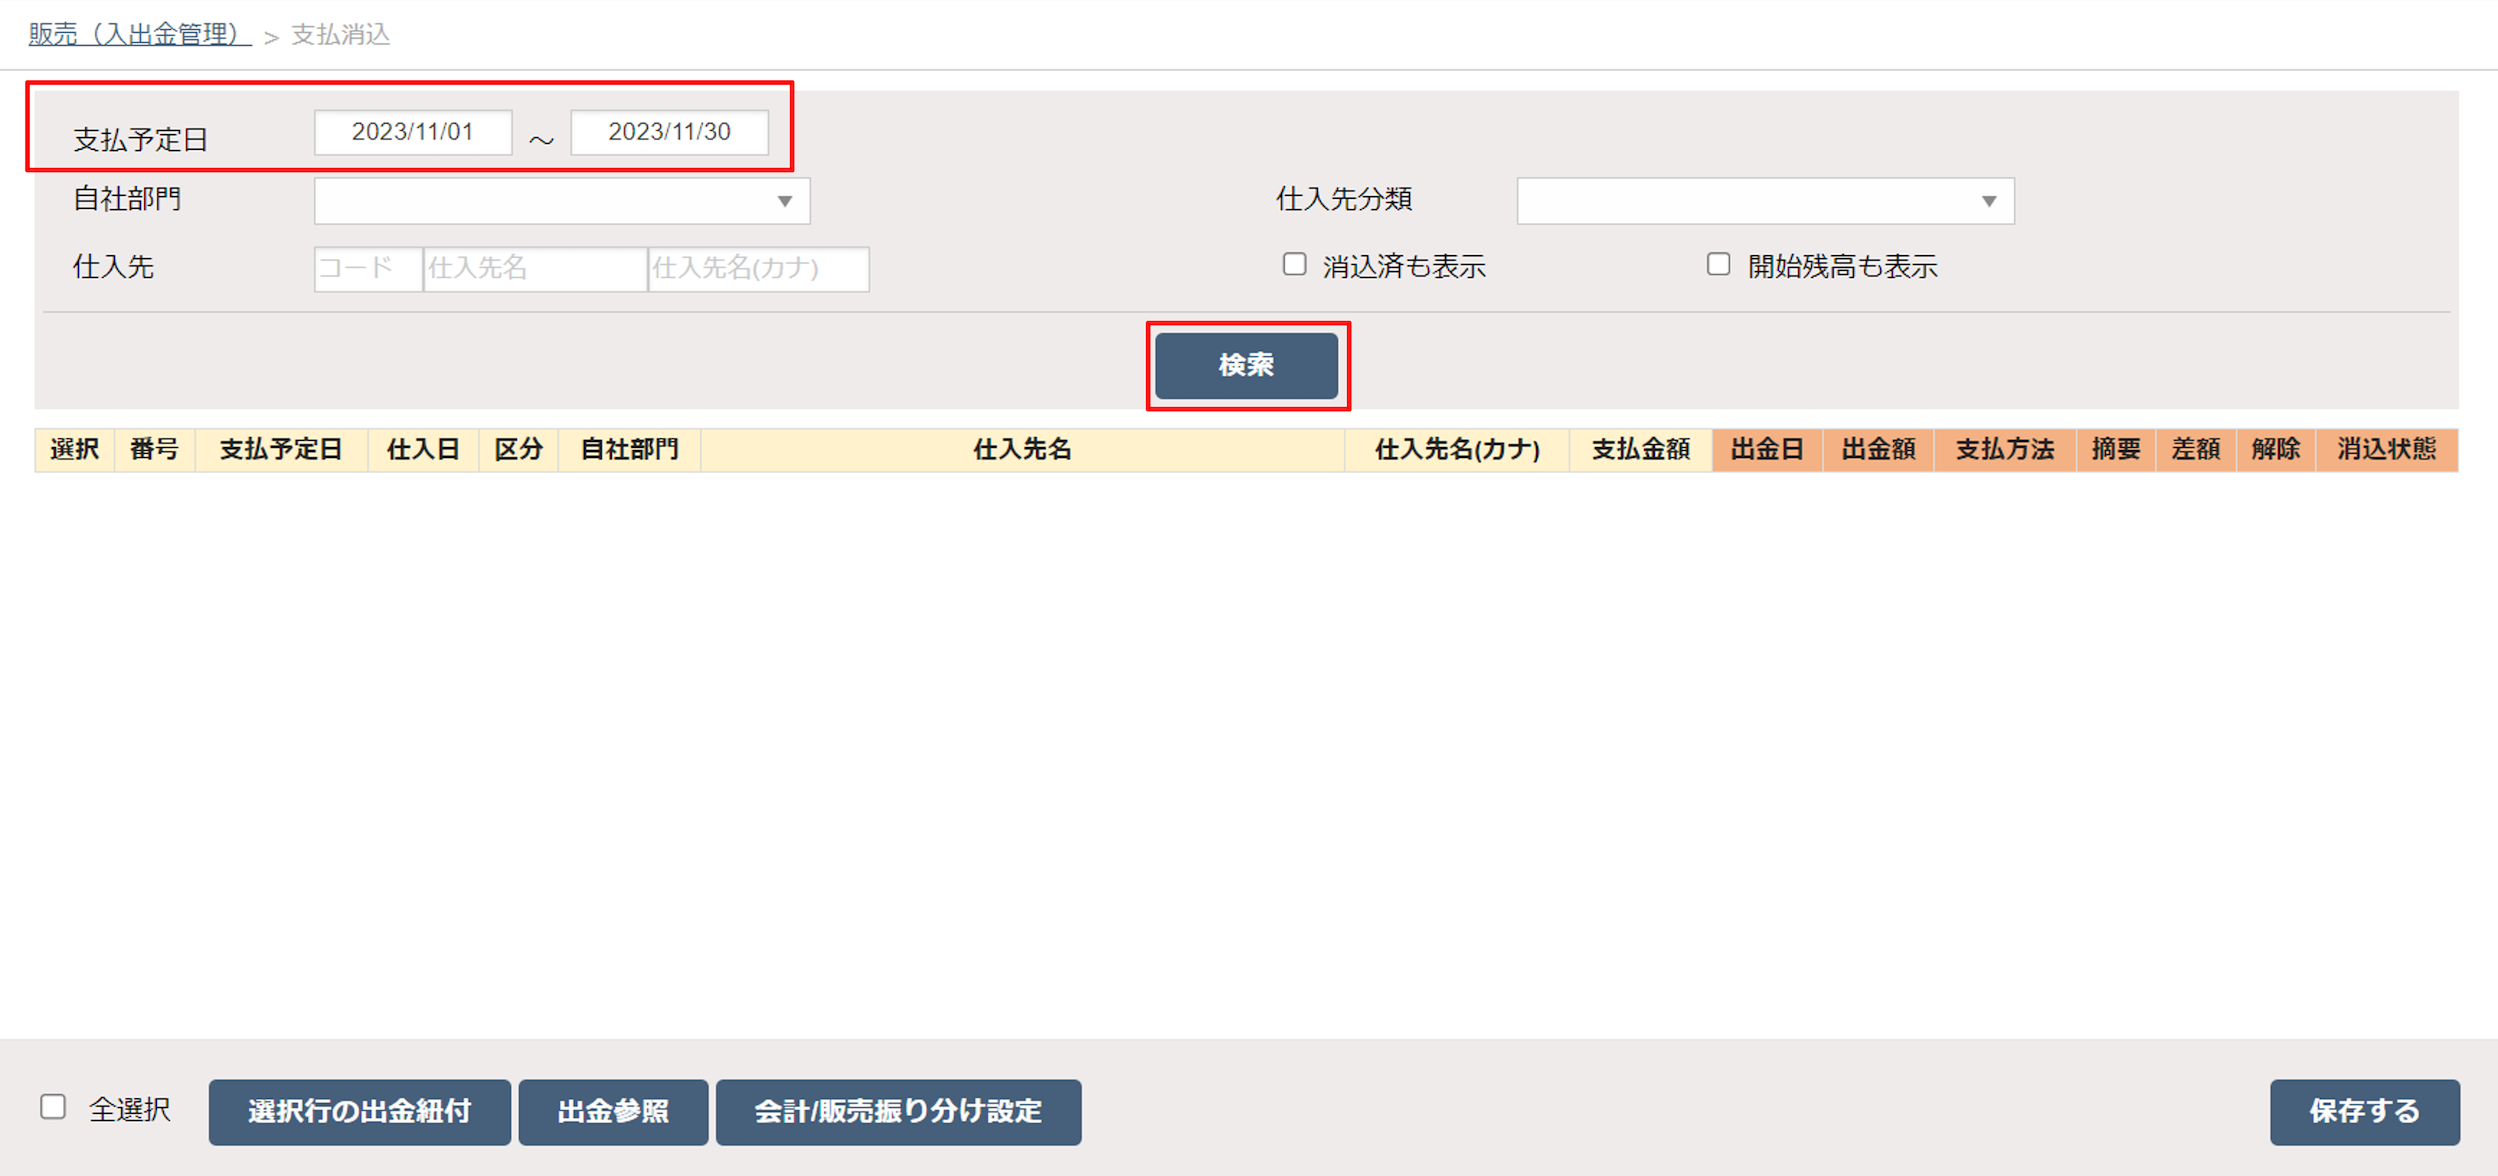Enable the 開始残高も表示 checkbox
This screenshot has width=2498, height=1176.
click(1718, 264)
